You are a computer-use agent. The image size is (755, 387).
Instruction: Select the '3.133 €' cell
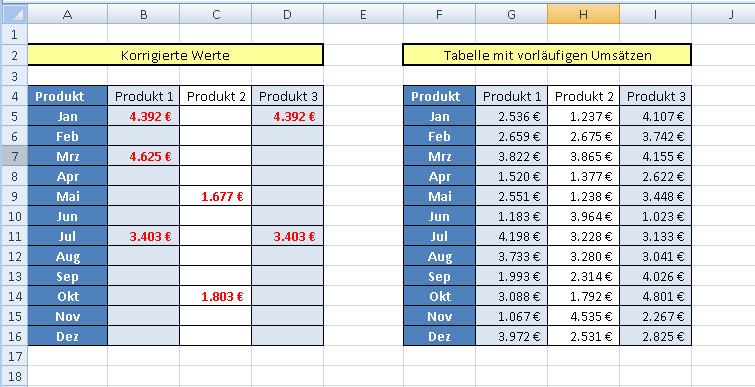click(x=655, y=236)
